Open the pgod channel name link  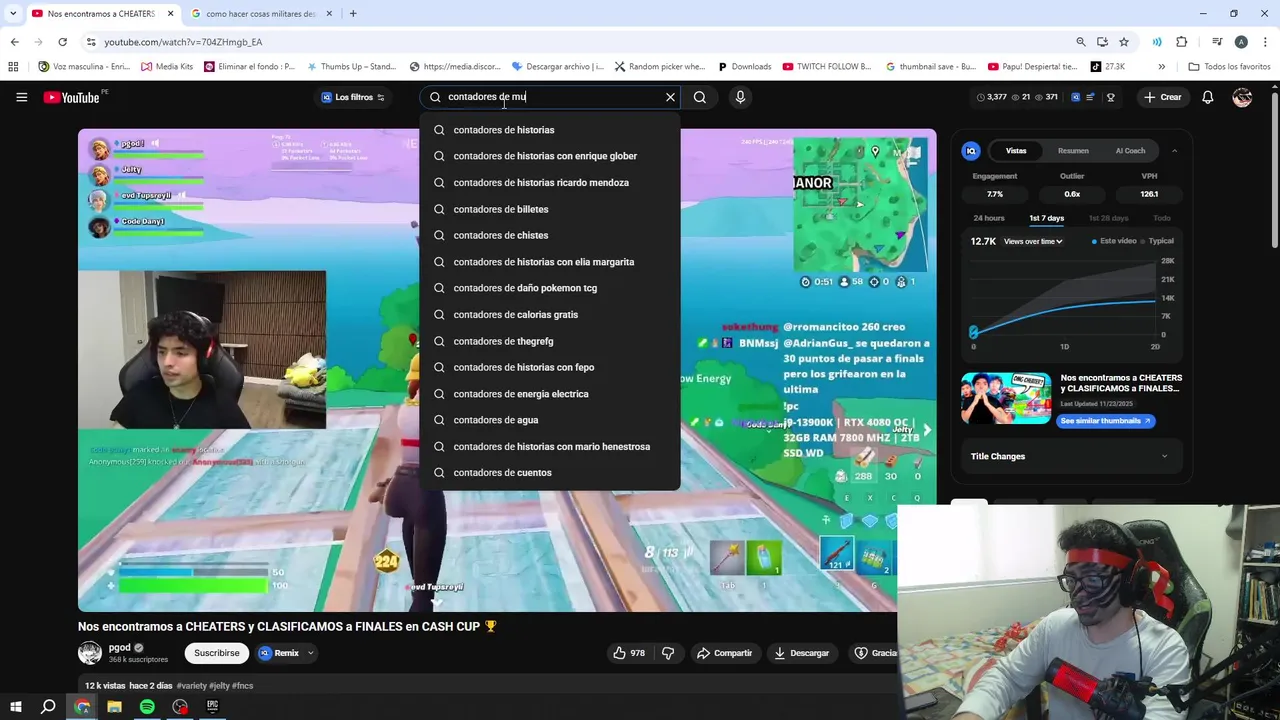[x=120, y=647]
